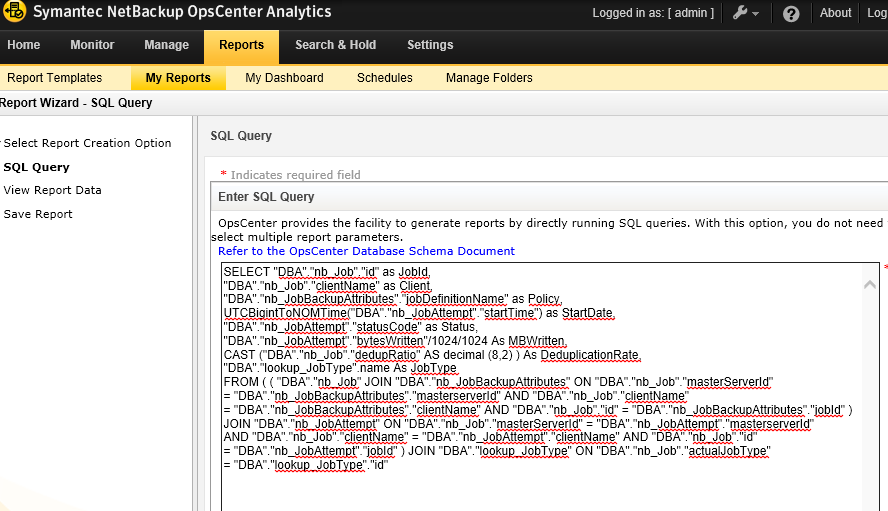Select the Reports tab
Image resolution: width=888 pixels, height=511 pixels.
241,46
